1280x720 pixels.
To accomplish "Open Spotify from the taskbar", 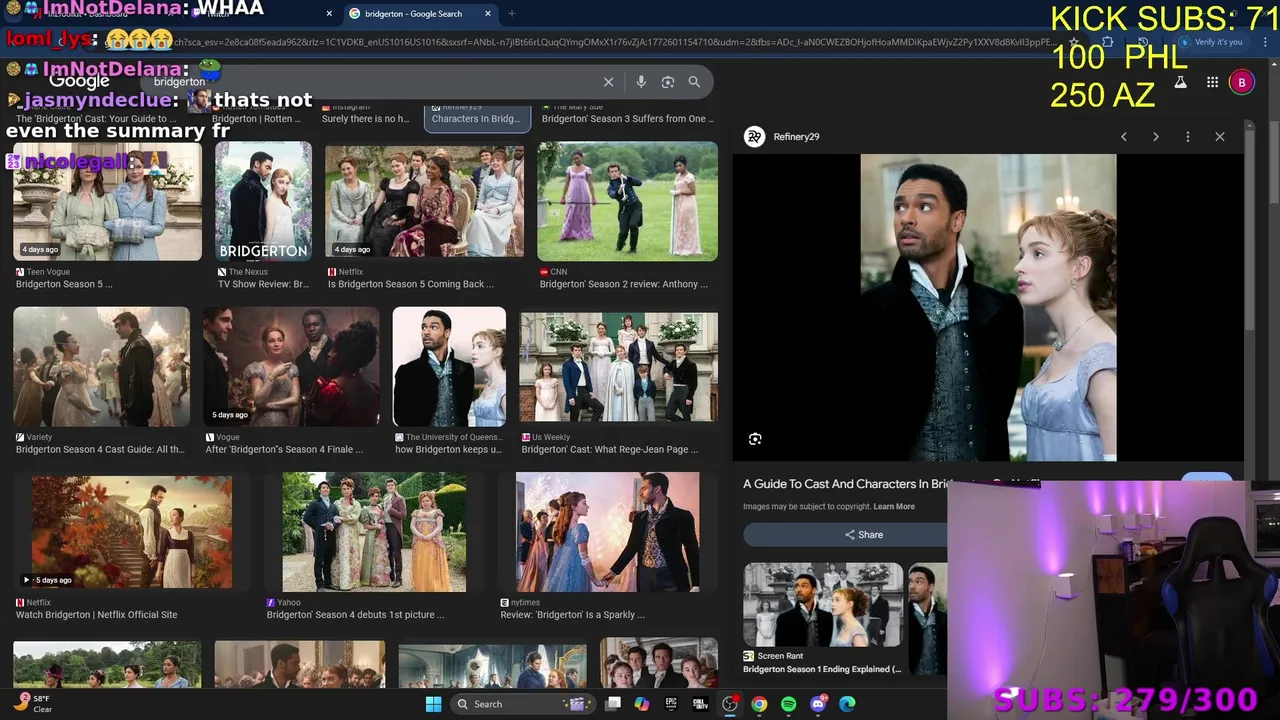I will point(788,704).
